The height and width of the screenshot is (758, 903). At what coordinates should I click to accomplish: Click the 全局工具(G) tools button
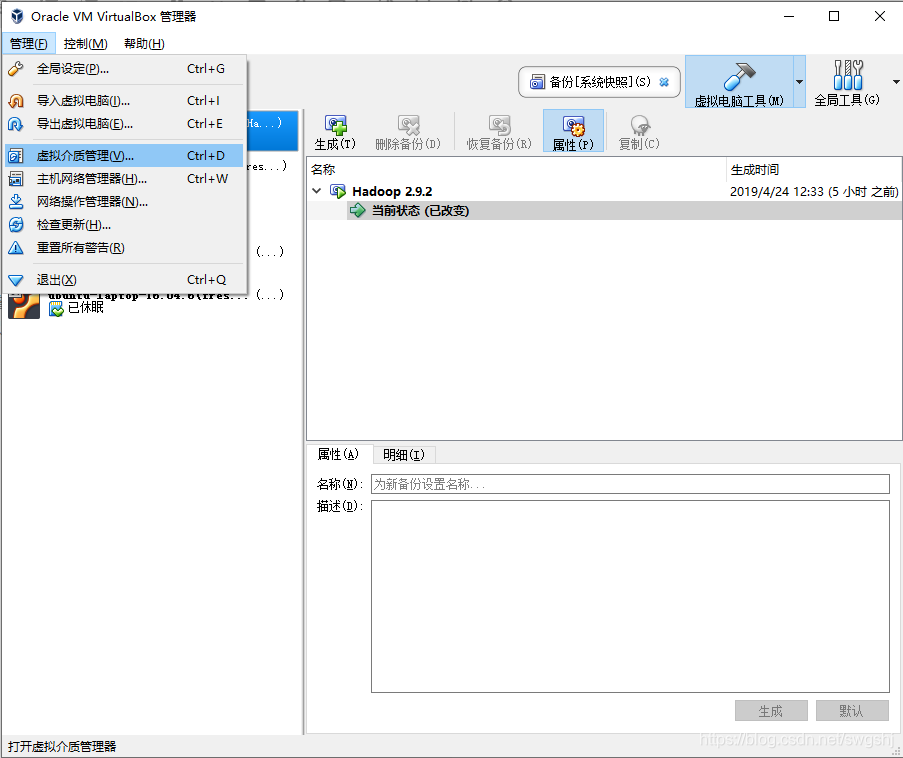pyautogui.click(x=847, y=82)
